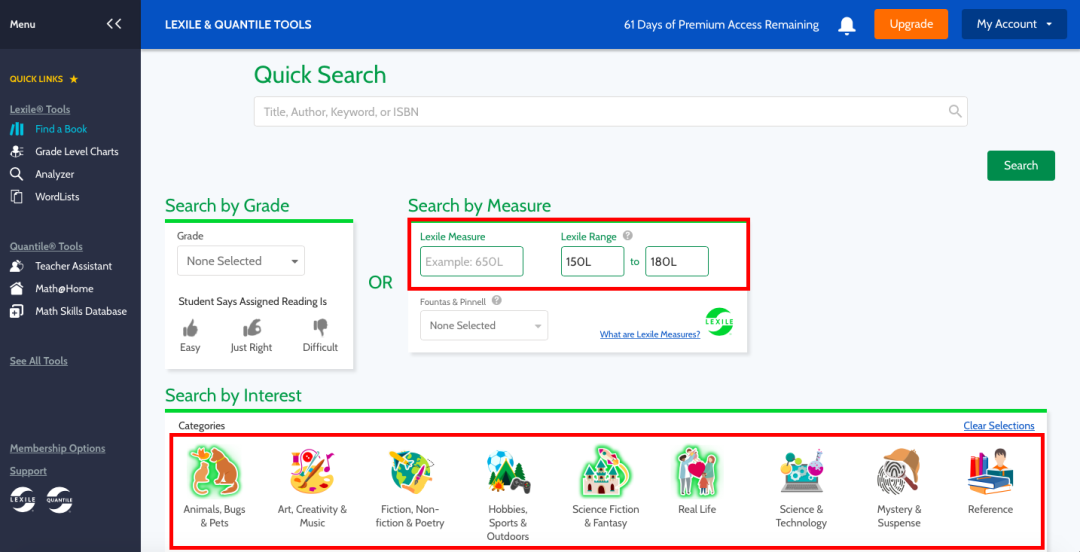The width and height of the screenshot is (1080, 552).
Task: Toggle Hobbies, Sports & Outdoors category
Action: coord(508,494)
